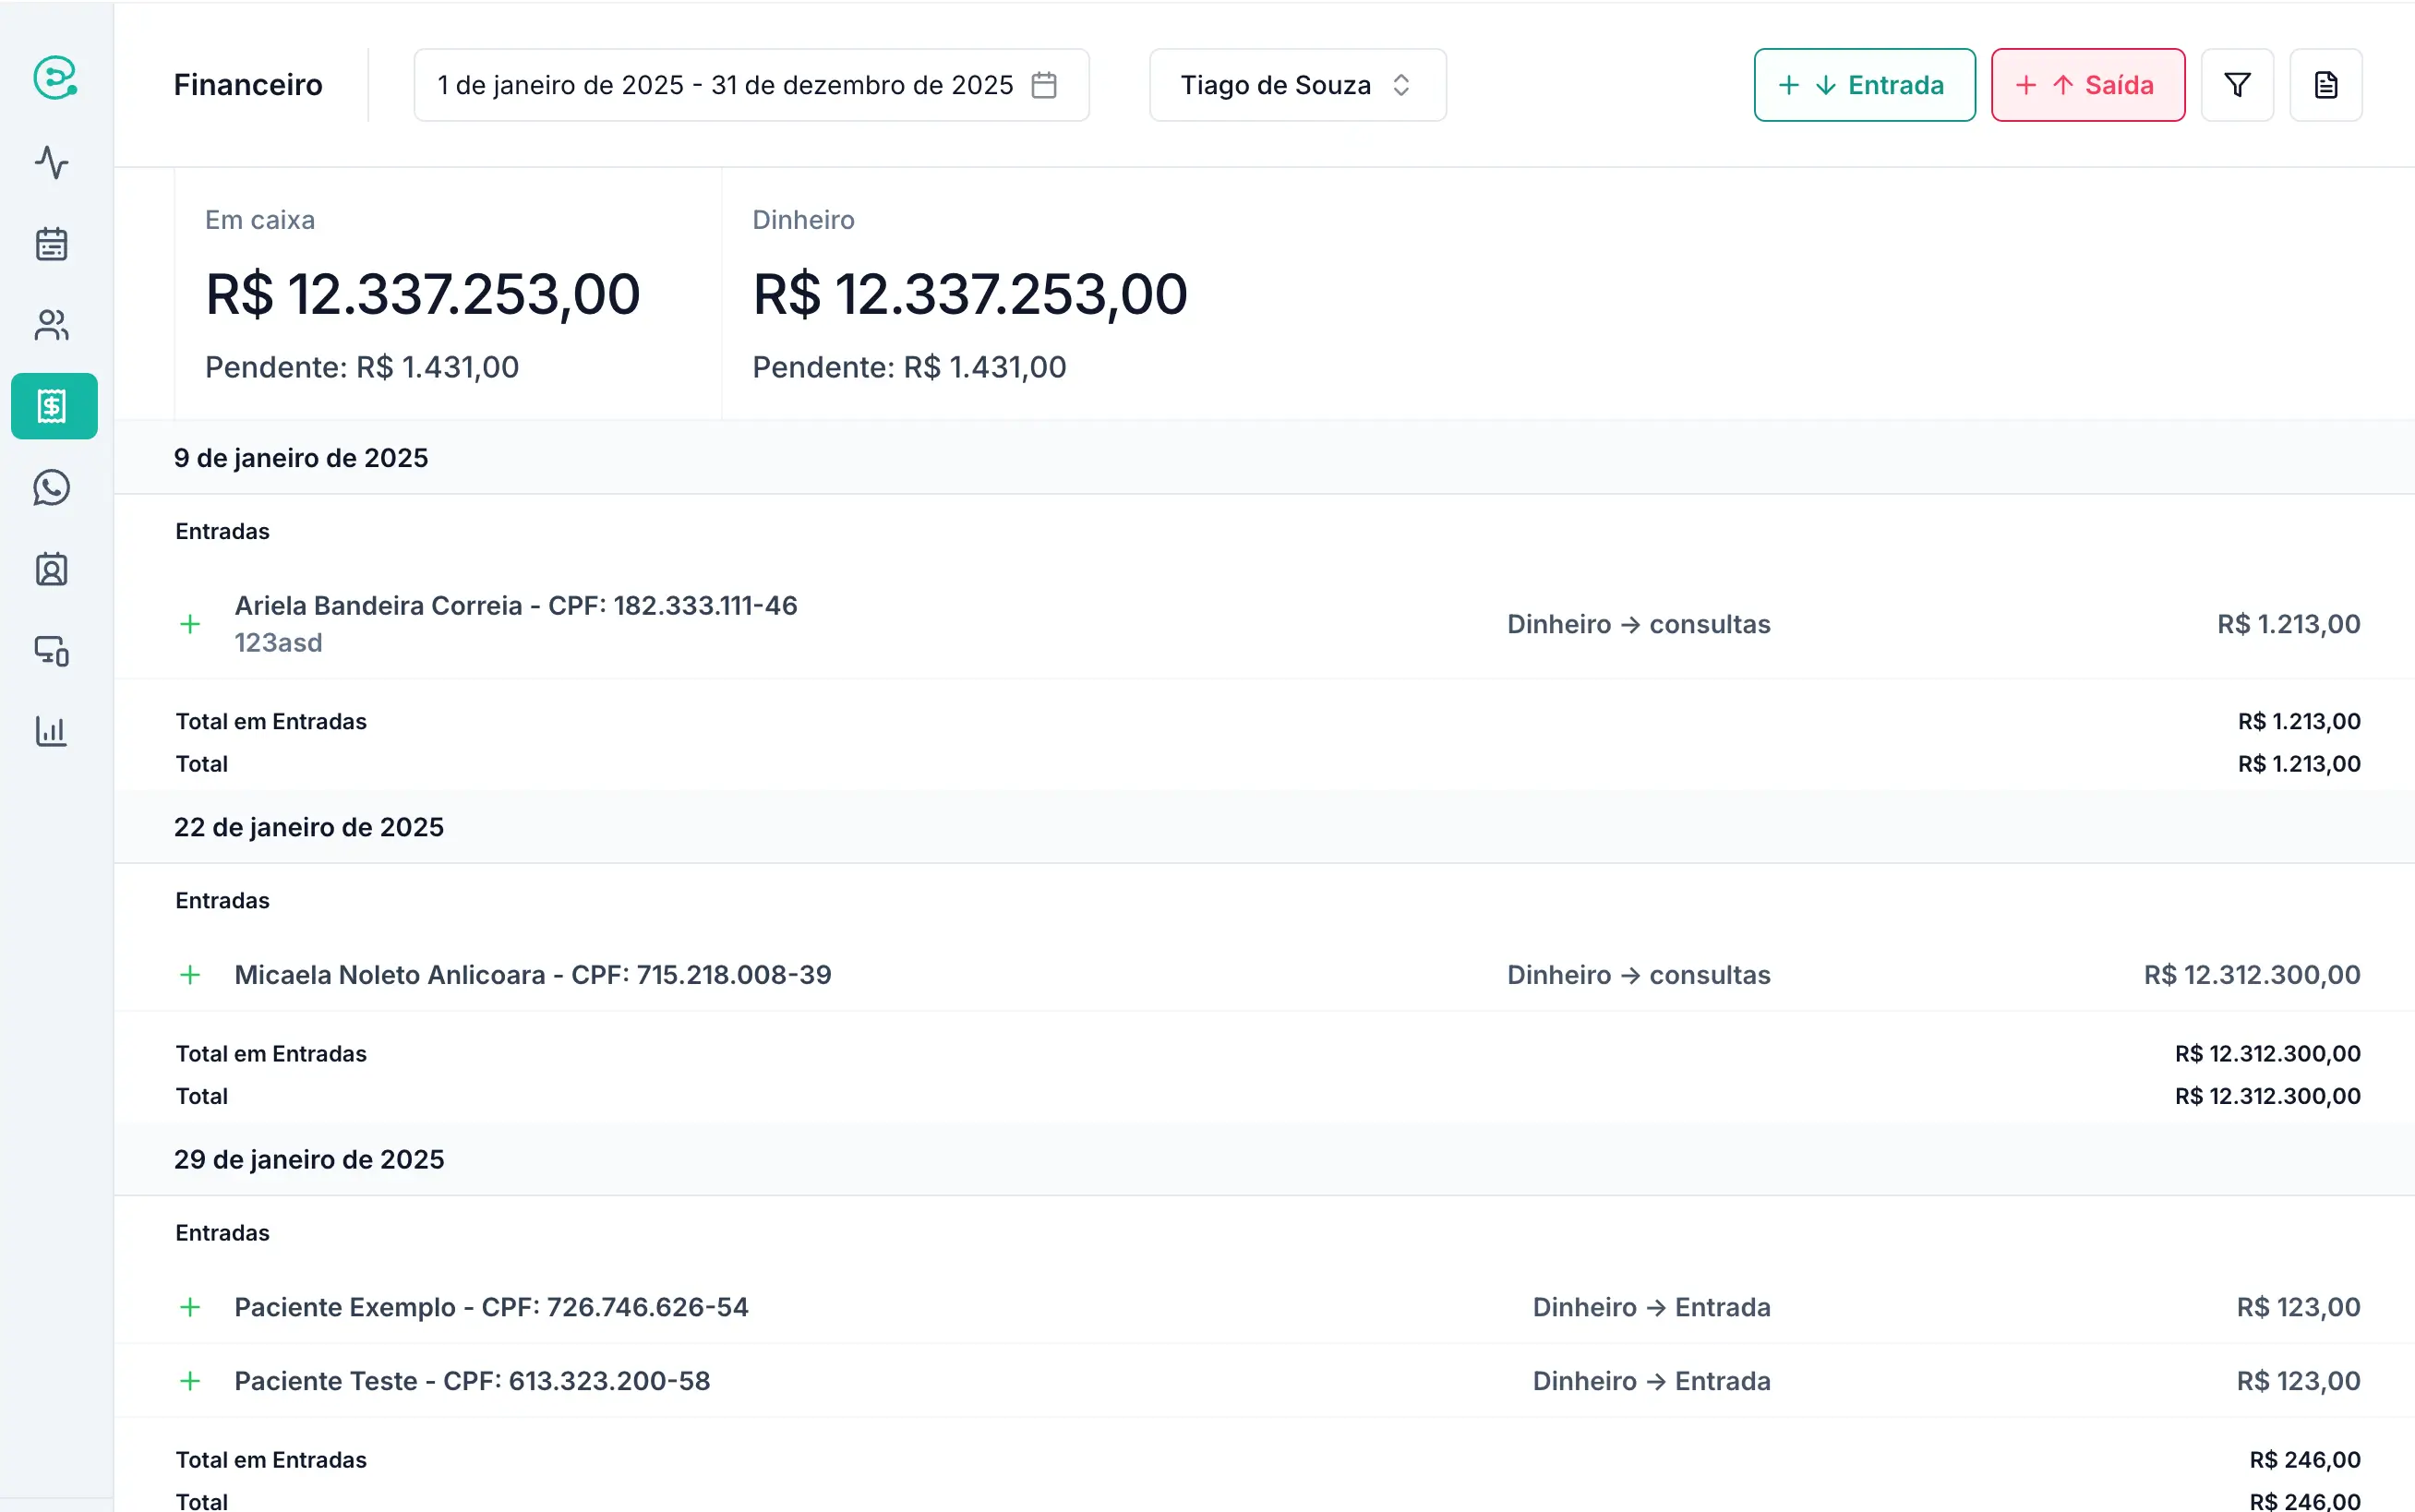The width and height of the screenshot is (2415, 1512).
Task: Add a new Saída transaction
Action: [x=2087, y=85]
